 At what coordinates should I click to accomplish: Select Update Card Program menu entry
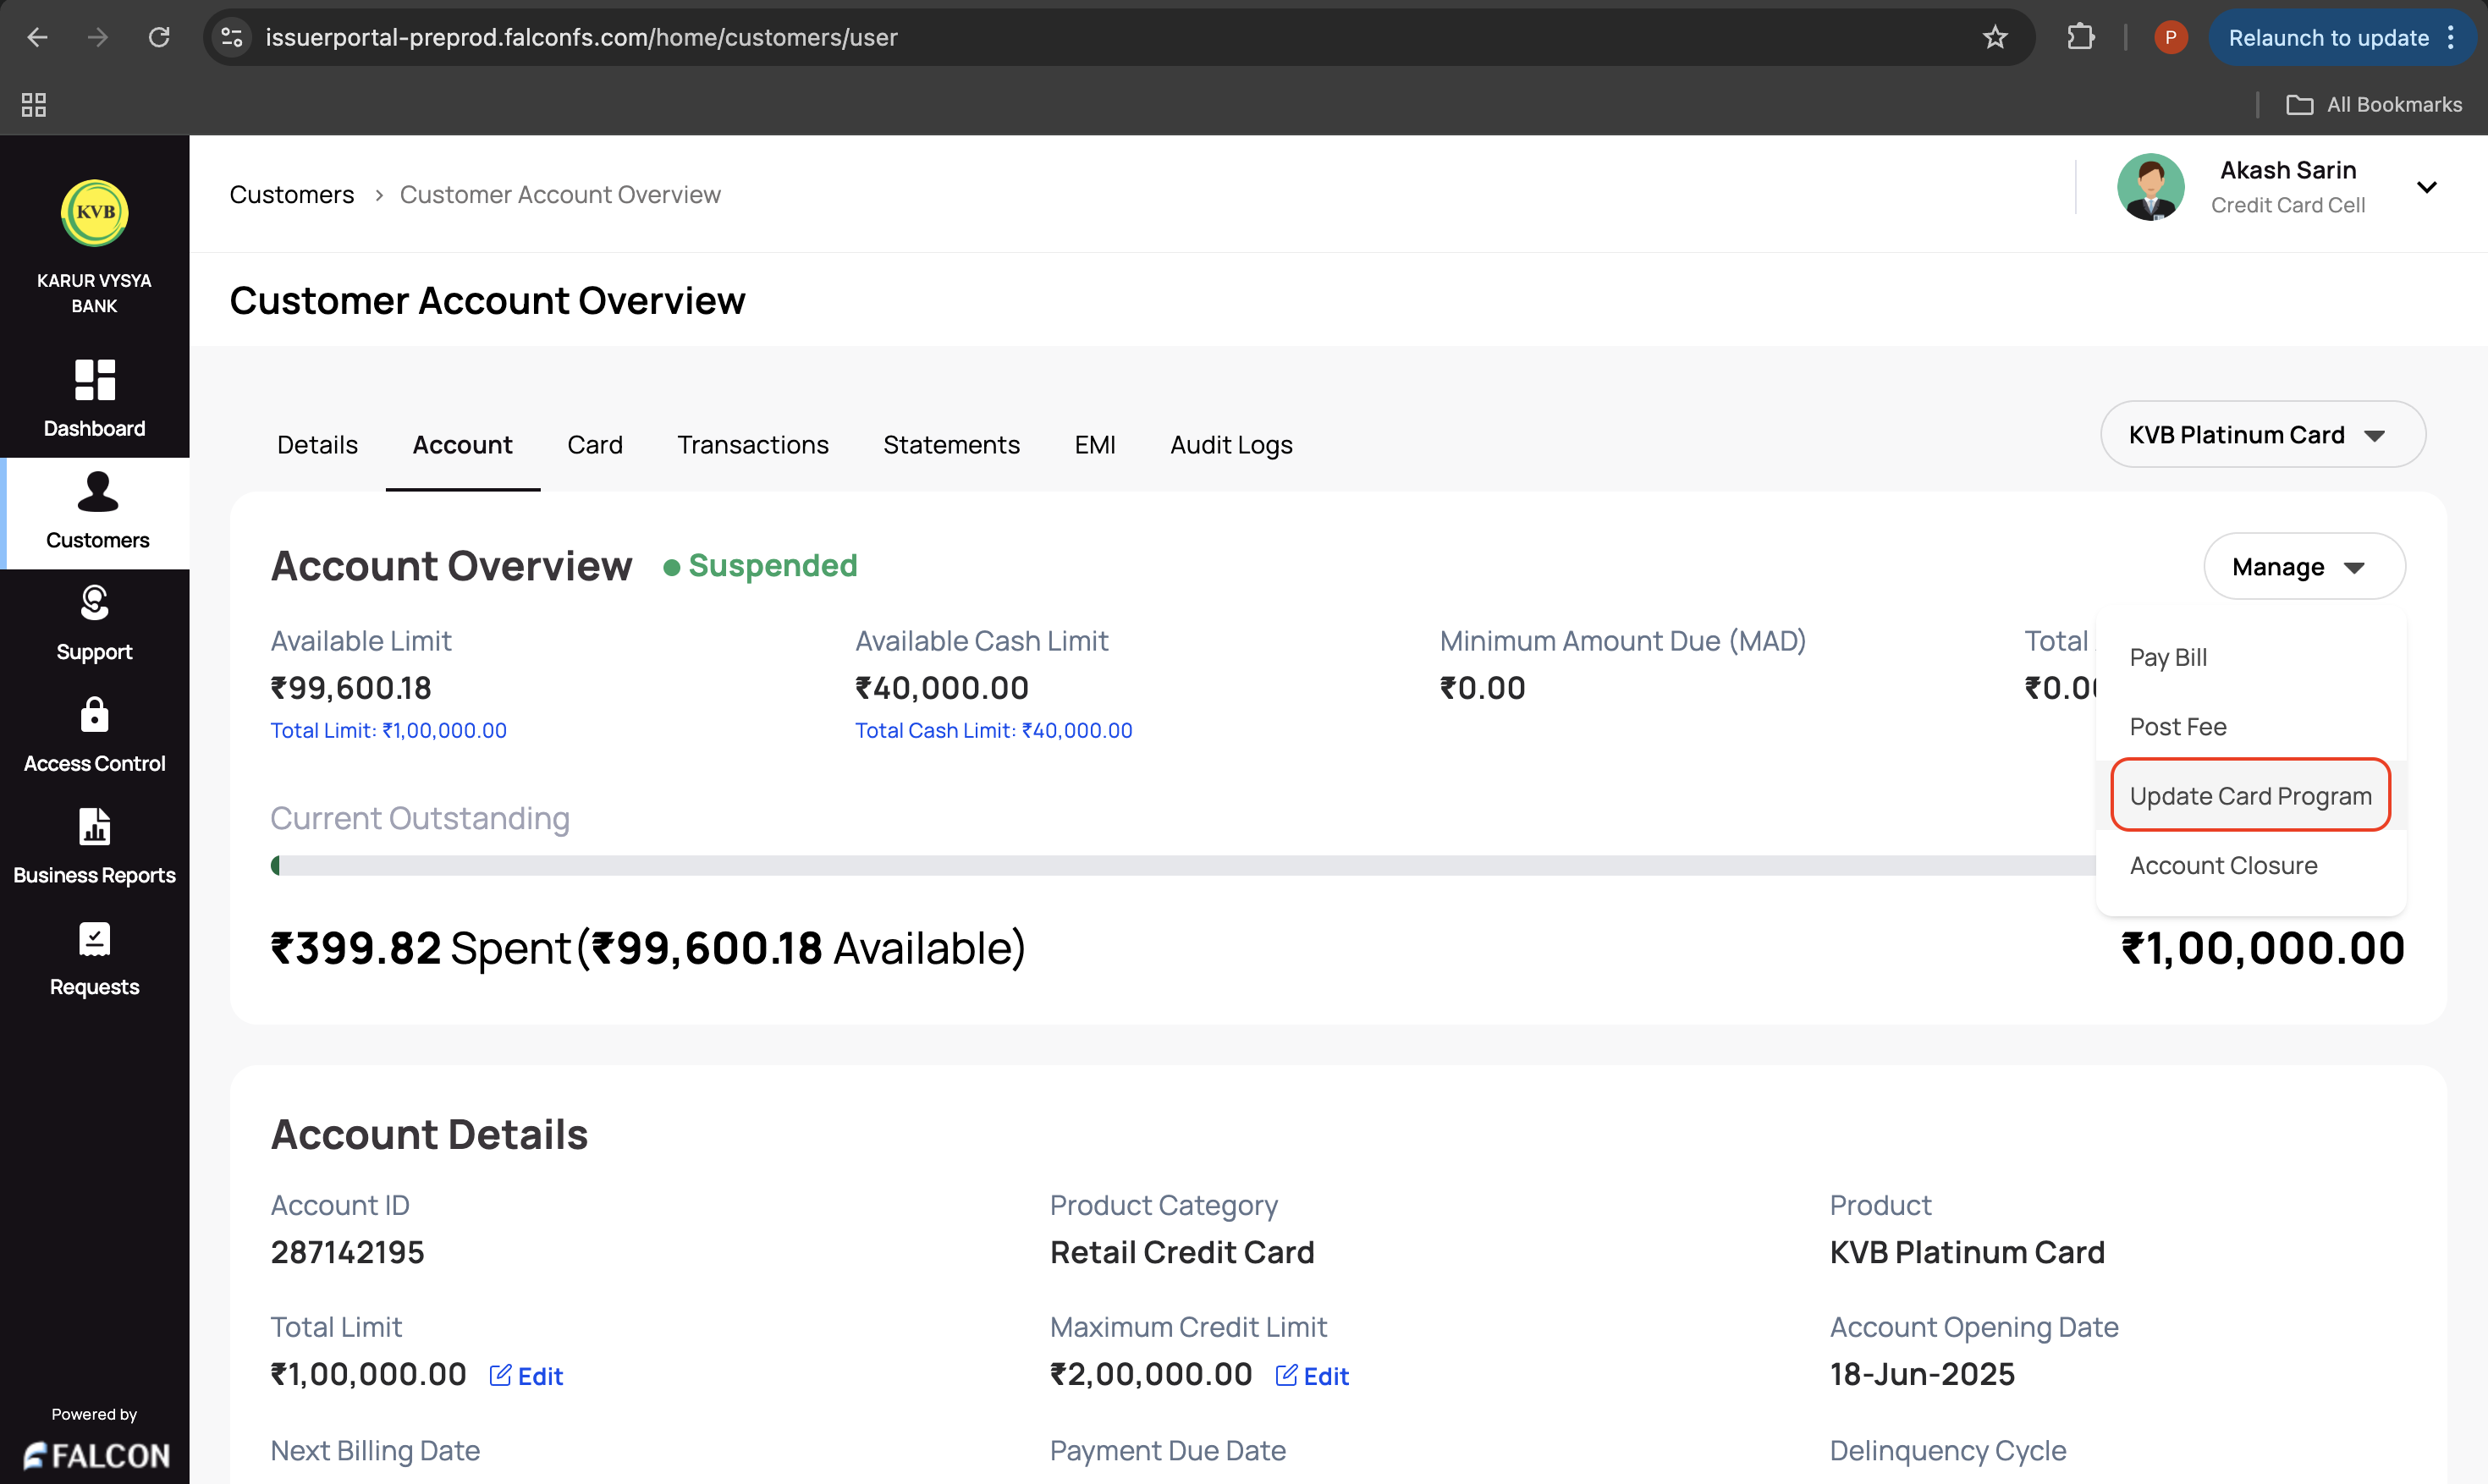(2250, 796)
